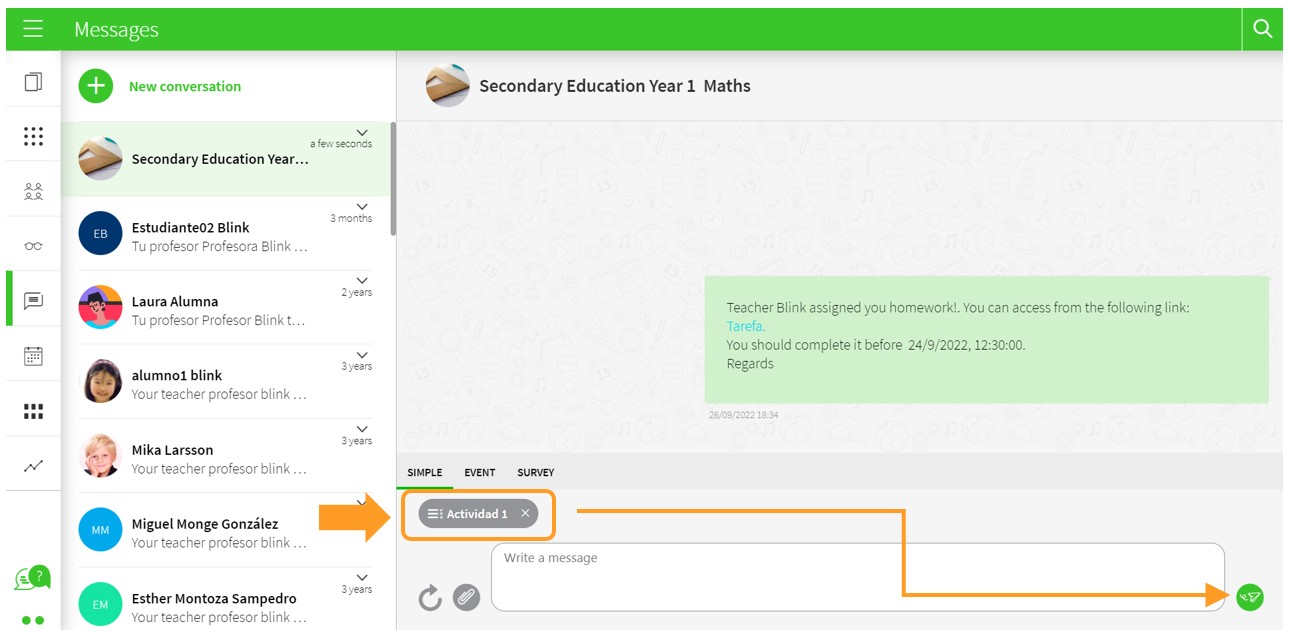Image resolution: width=1290 pixels, height=633 pixels.
Task: Remove the Actividad 1 attachment chip
Action: tap(525, 514)
